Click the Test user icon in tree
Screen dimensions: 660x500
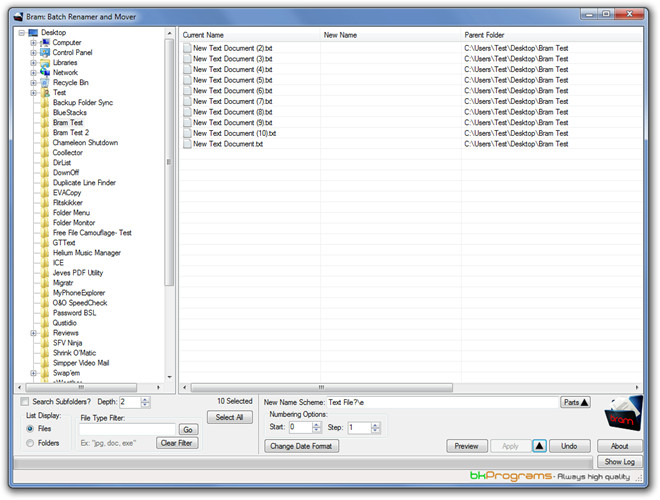click(x=46, y=93)
